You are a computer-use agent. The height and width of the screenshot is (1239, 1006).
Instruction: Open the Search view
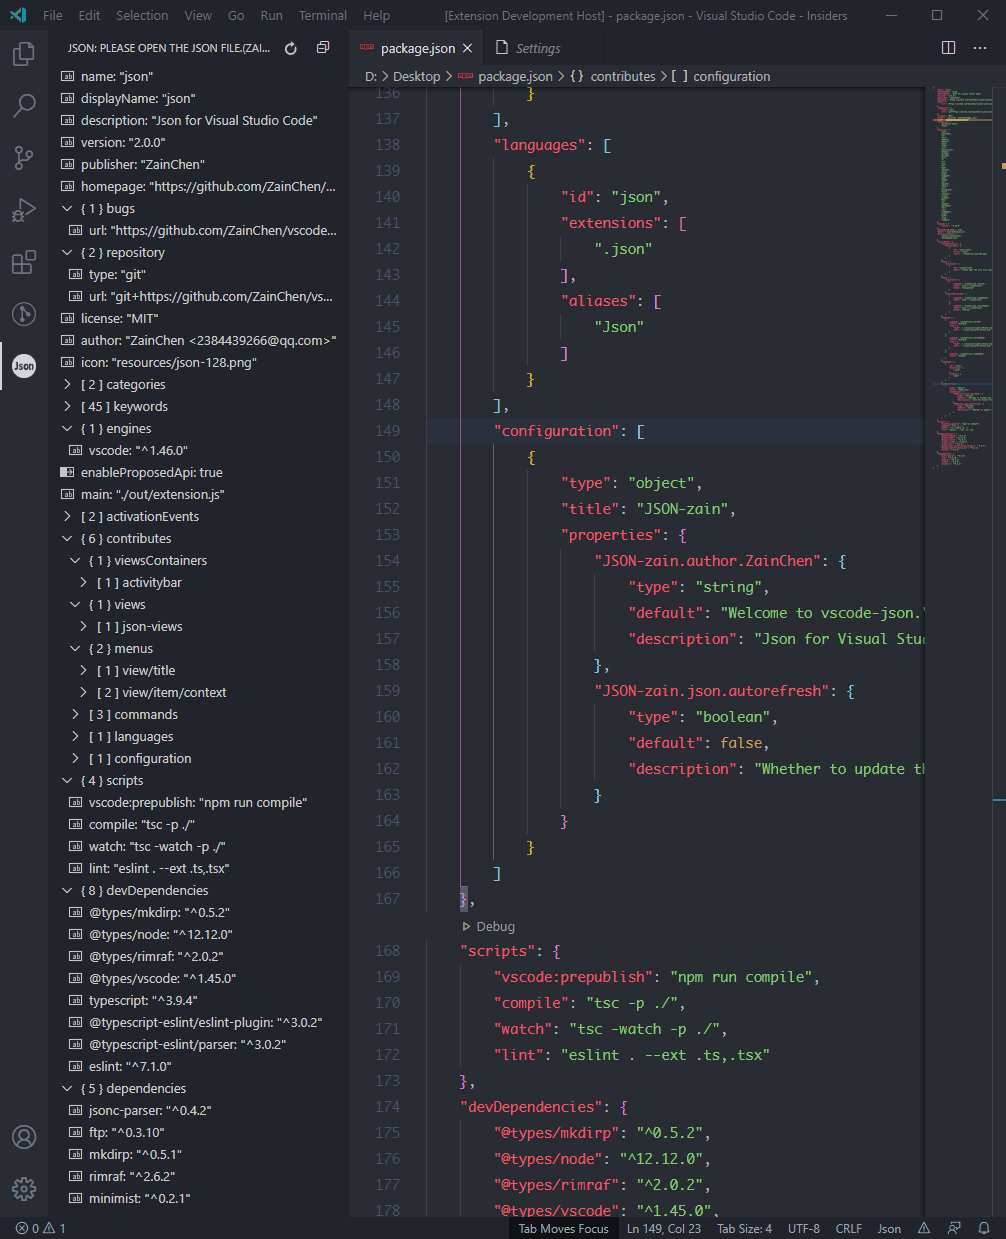23,106
